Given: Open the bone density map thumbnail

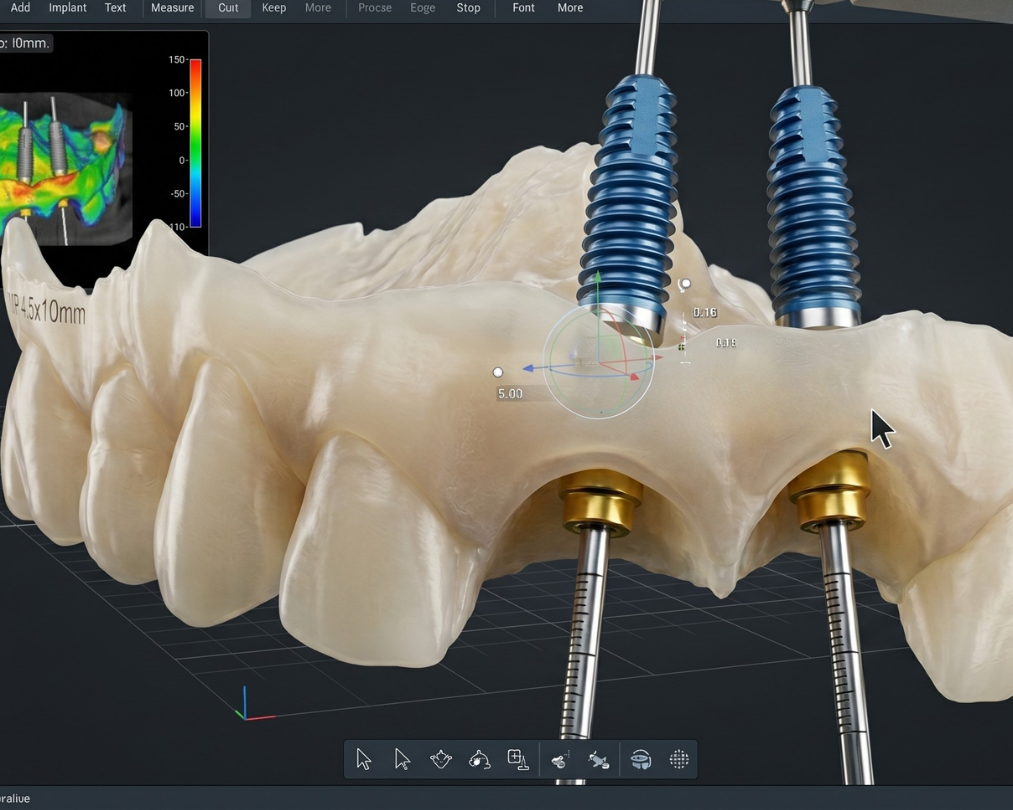Looking at the screenshot, I should [x=65, y=168].
